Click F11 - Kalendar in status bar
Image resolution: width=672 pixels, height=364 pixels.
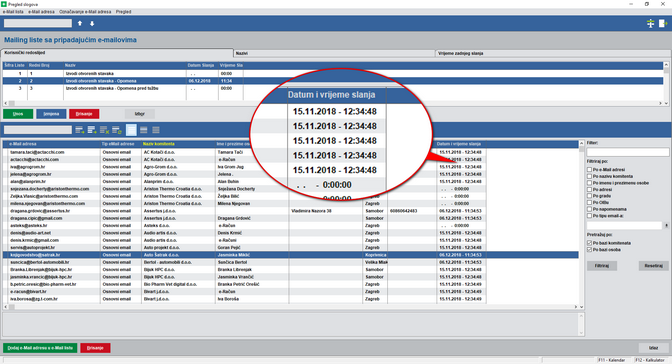(612, 360)
